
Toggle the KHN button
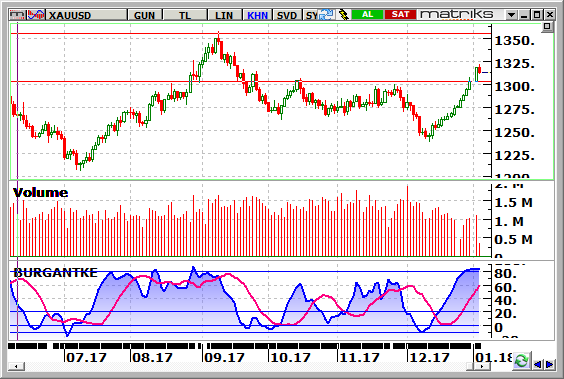coord(258,15)
